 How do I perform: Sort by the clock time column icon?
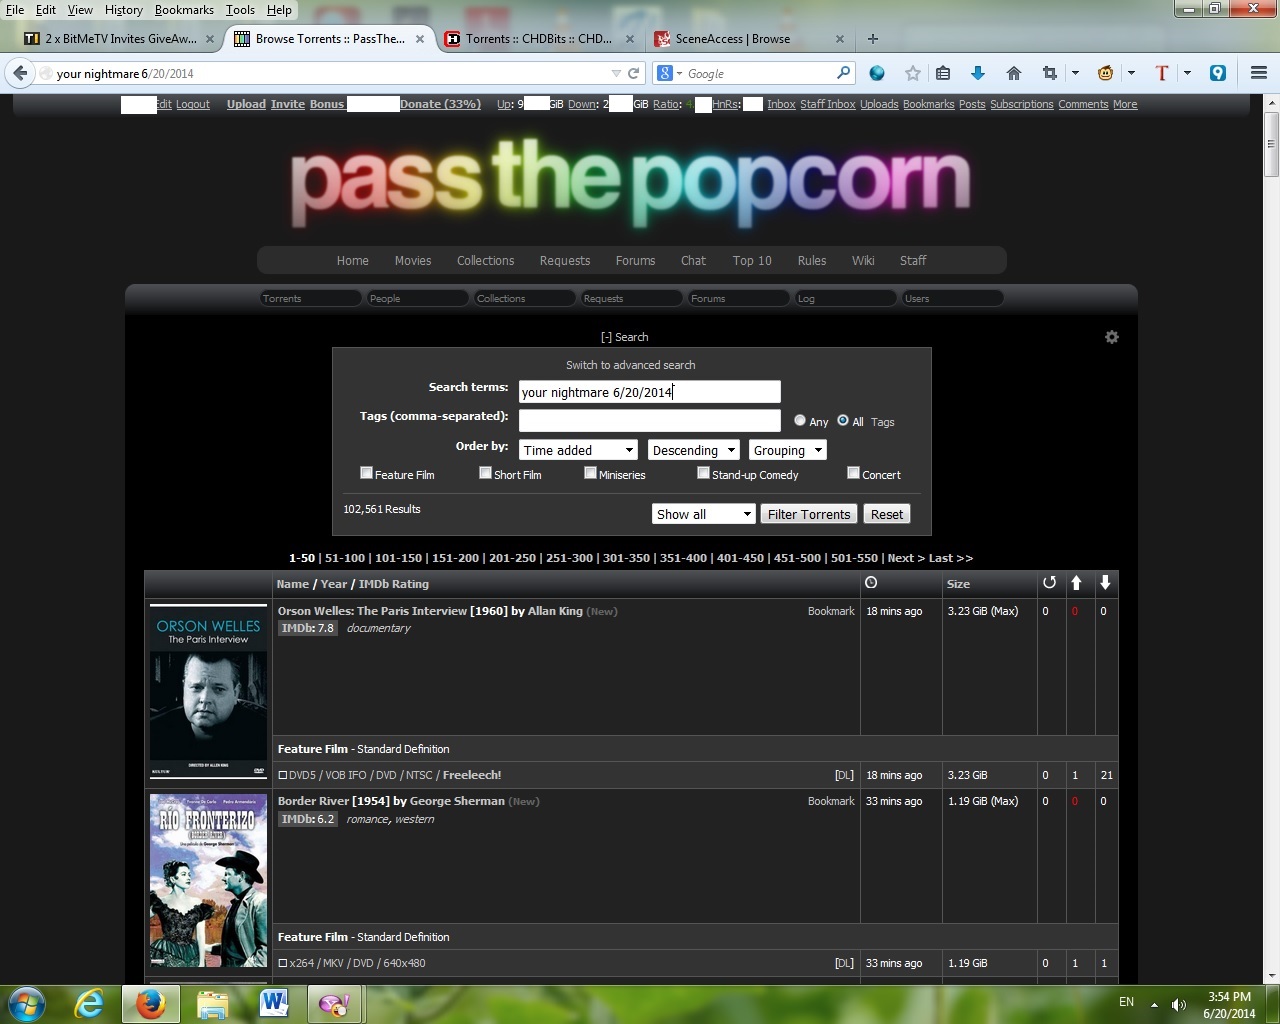pos(871,583)
